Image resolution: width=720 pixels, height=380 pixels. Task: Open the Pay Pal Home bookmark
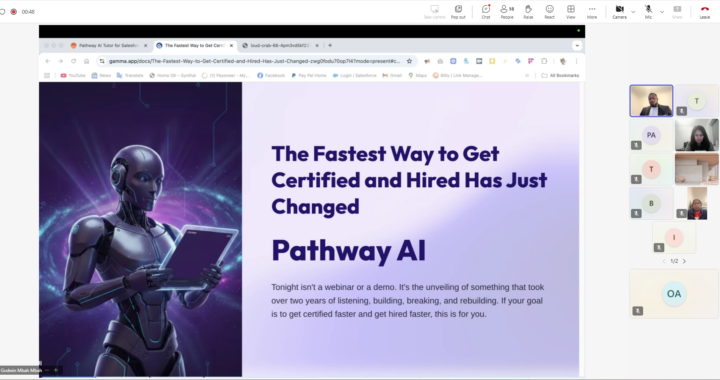309,75
